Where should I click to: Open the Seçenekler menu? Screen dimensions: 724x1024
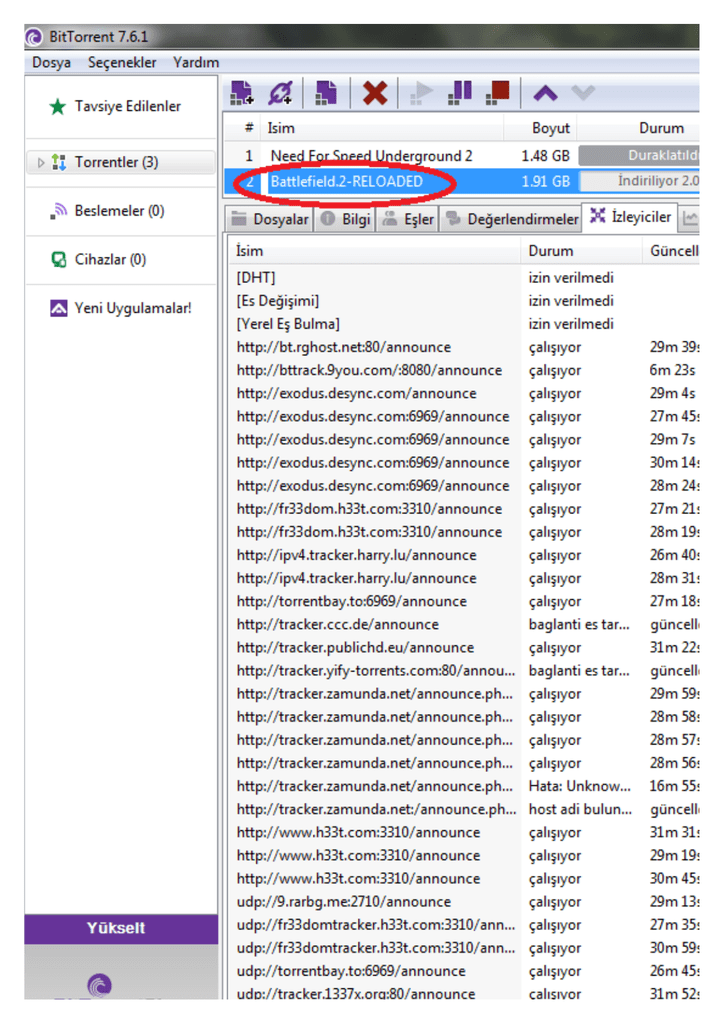[122, 62]
